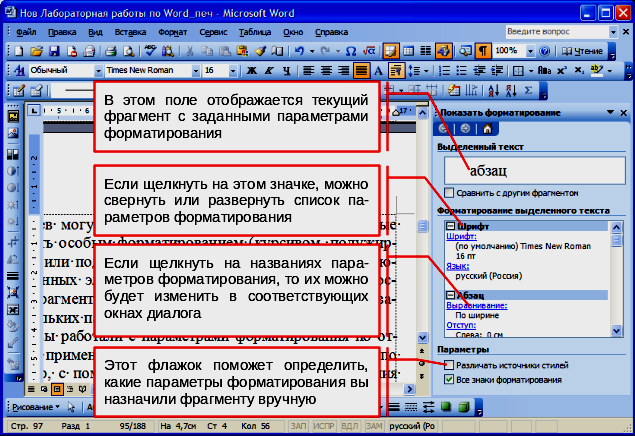
Task: Toggle the Tables and Borders toolbar icon
Action: [x=391, y=51]
